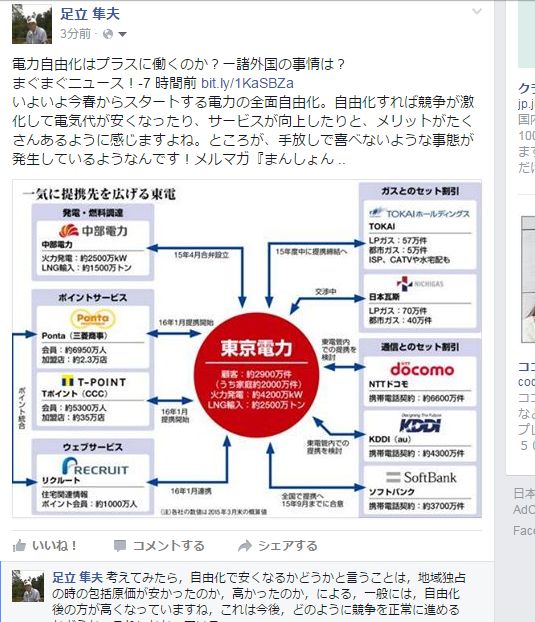The width and height of the screenshot is (535, 622).
Task: Click commenter avatar in comment section
Action: click(28, 586)
